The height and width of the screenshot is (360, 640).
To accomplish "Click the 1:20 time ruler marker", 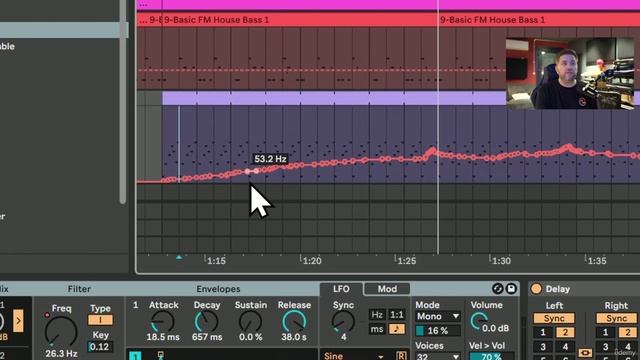I will click(x=311, y=260).
